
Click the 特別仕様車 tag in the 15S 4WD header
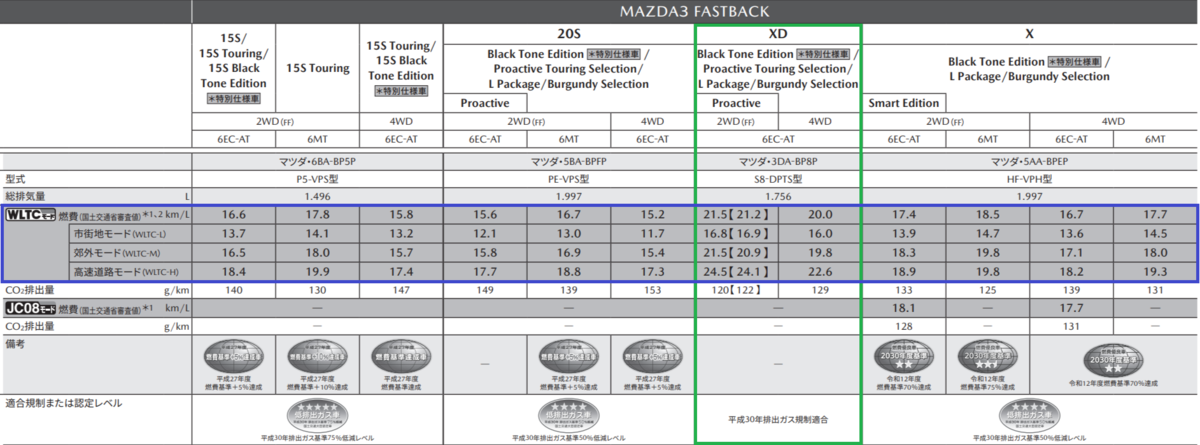click(x=401, y=91)
